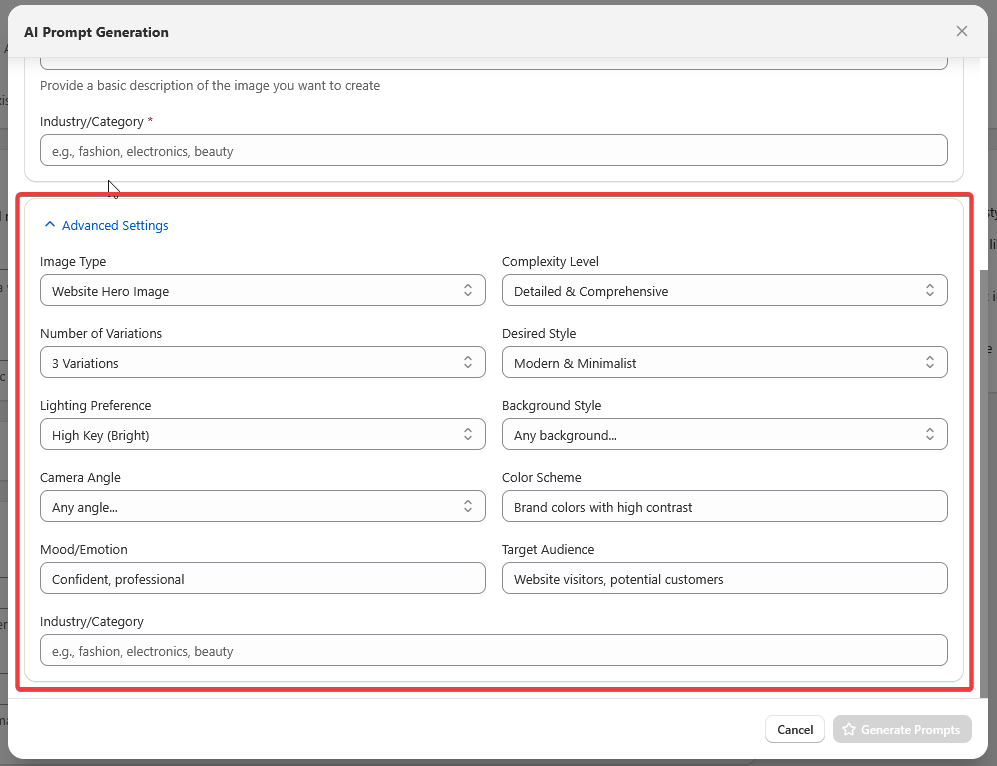Open the Complexity Level dropdown

point(724,291)
